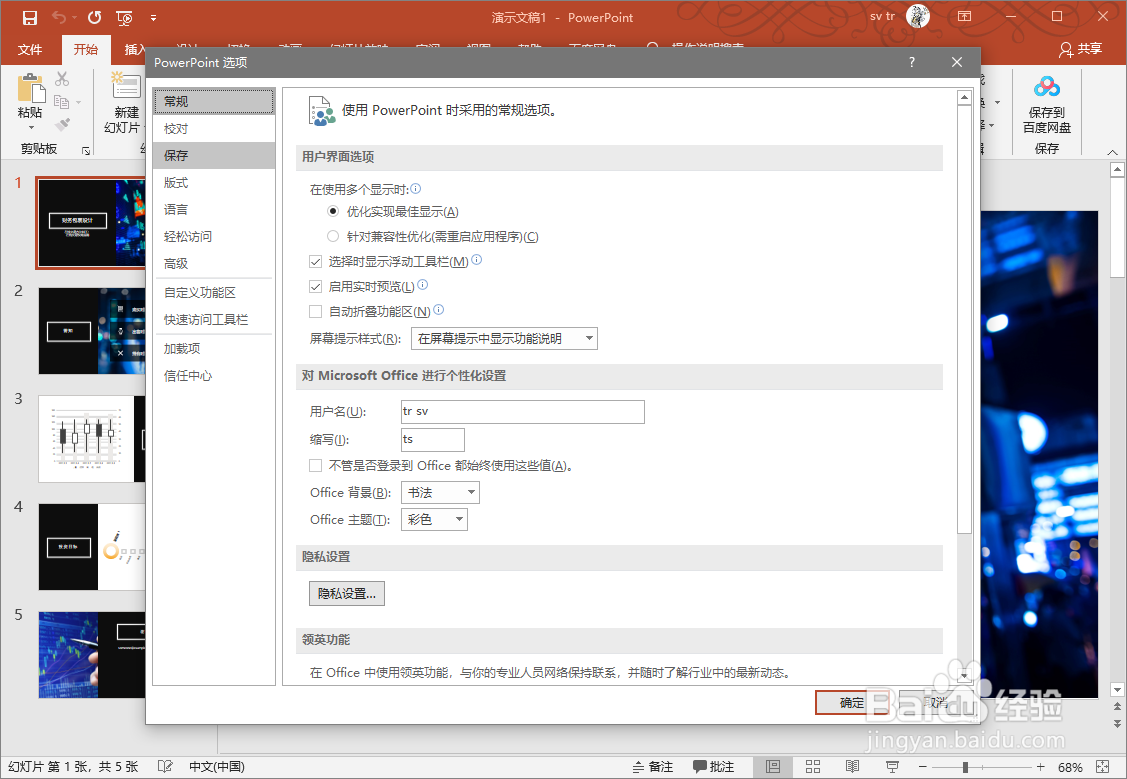This screenshot has width=1127, height=779.
Task: Select slide 3 thumbnail with chart
Action: 91,439
